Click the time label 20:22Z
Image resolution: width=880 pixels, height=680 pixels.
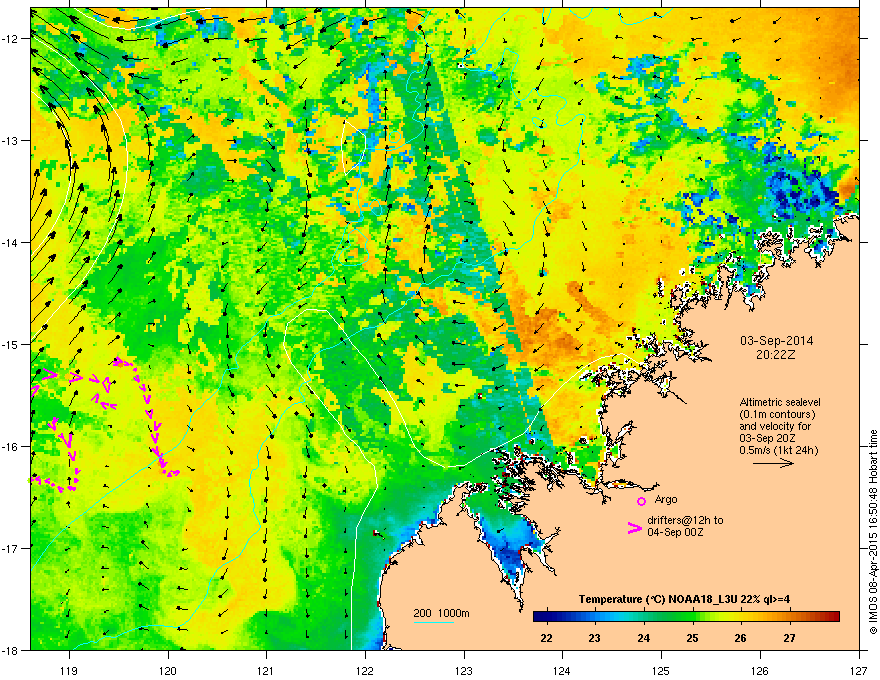pos(775,355)
